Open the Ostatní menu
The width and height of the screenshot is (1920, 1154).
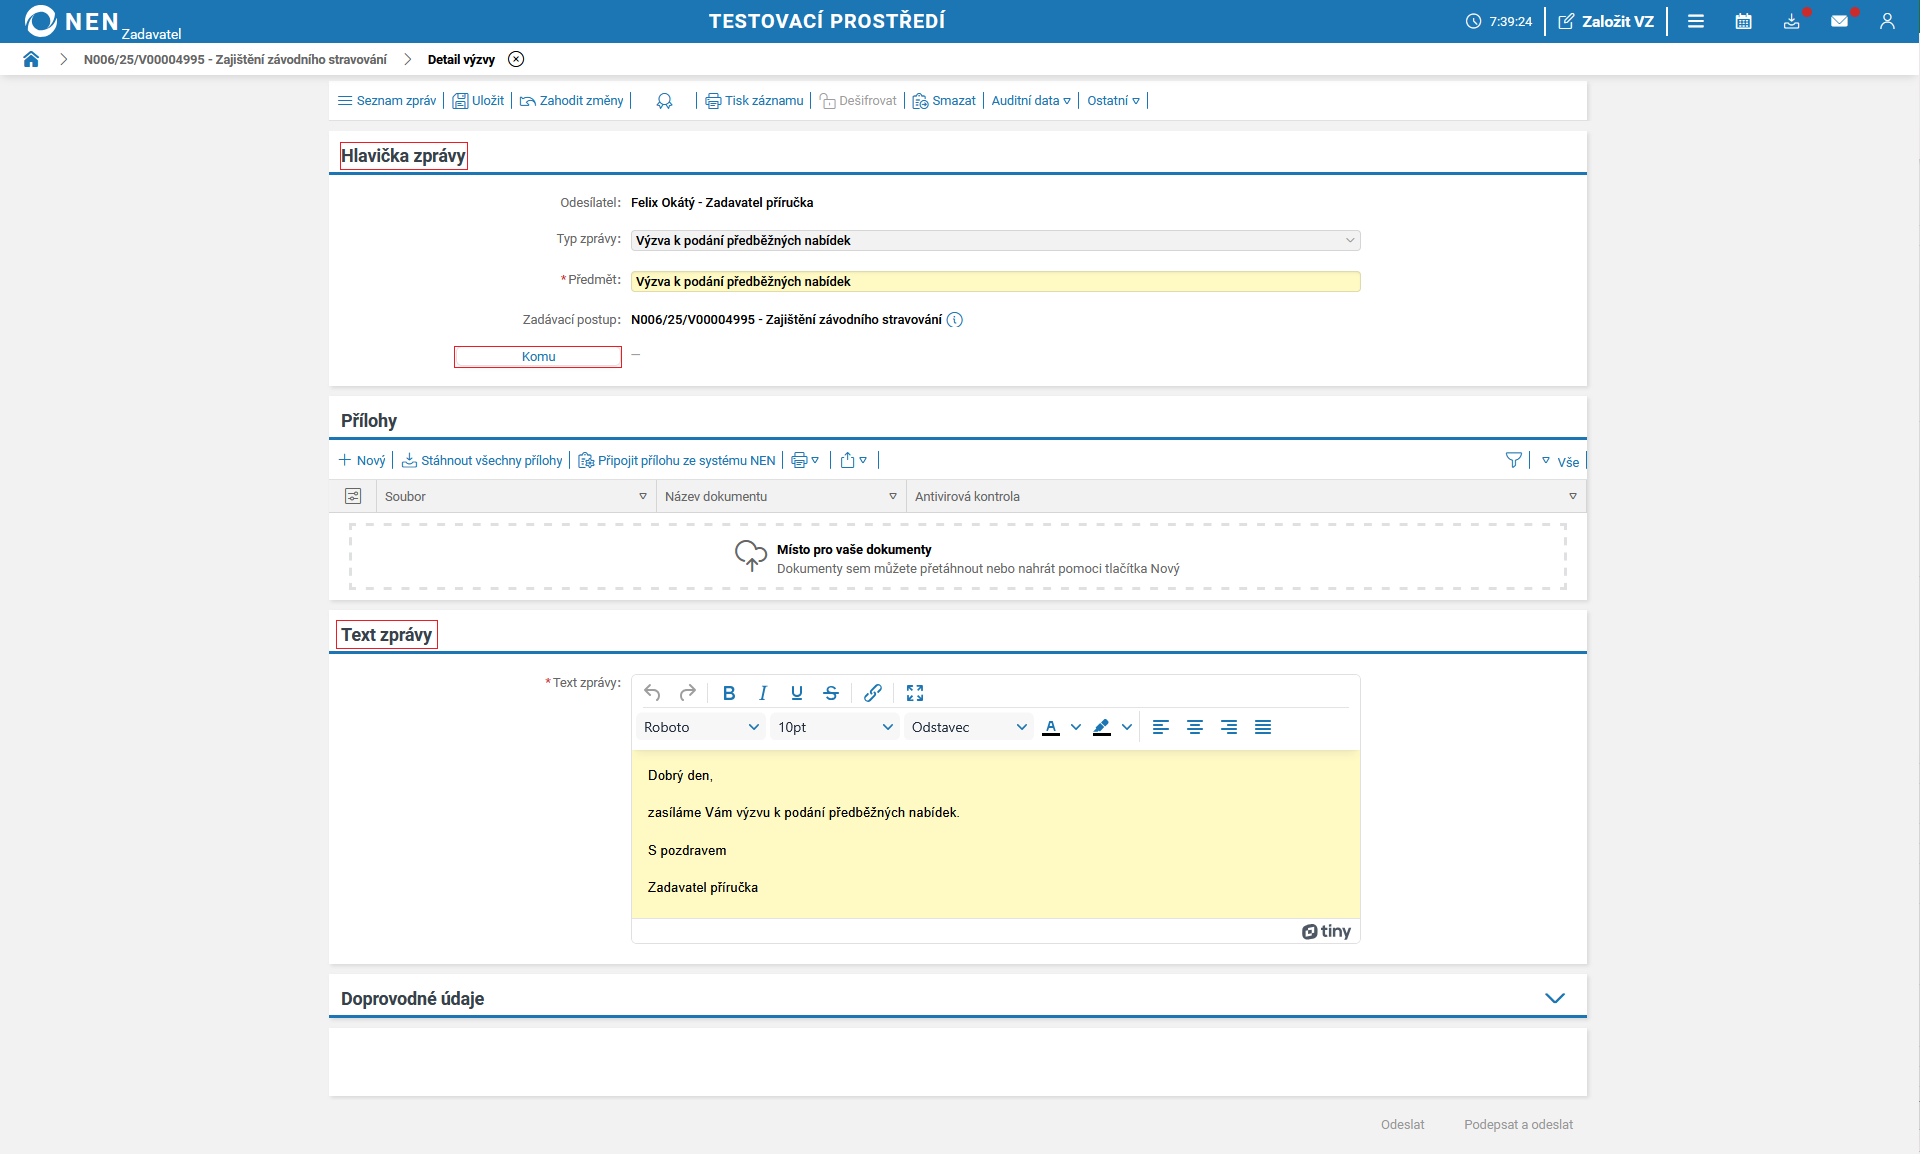coord(1113,100)
